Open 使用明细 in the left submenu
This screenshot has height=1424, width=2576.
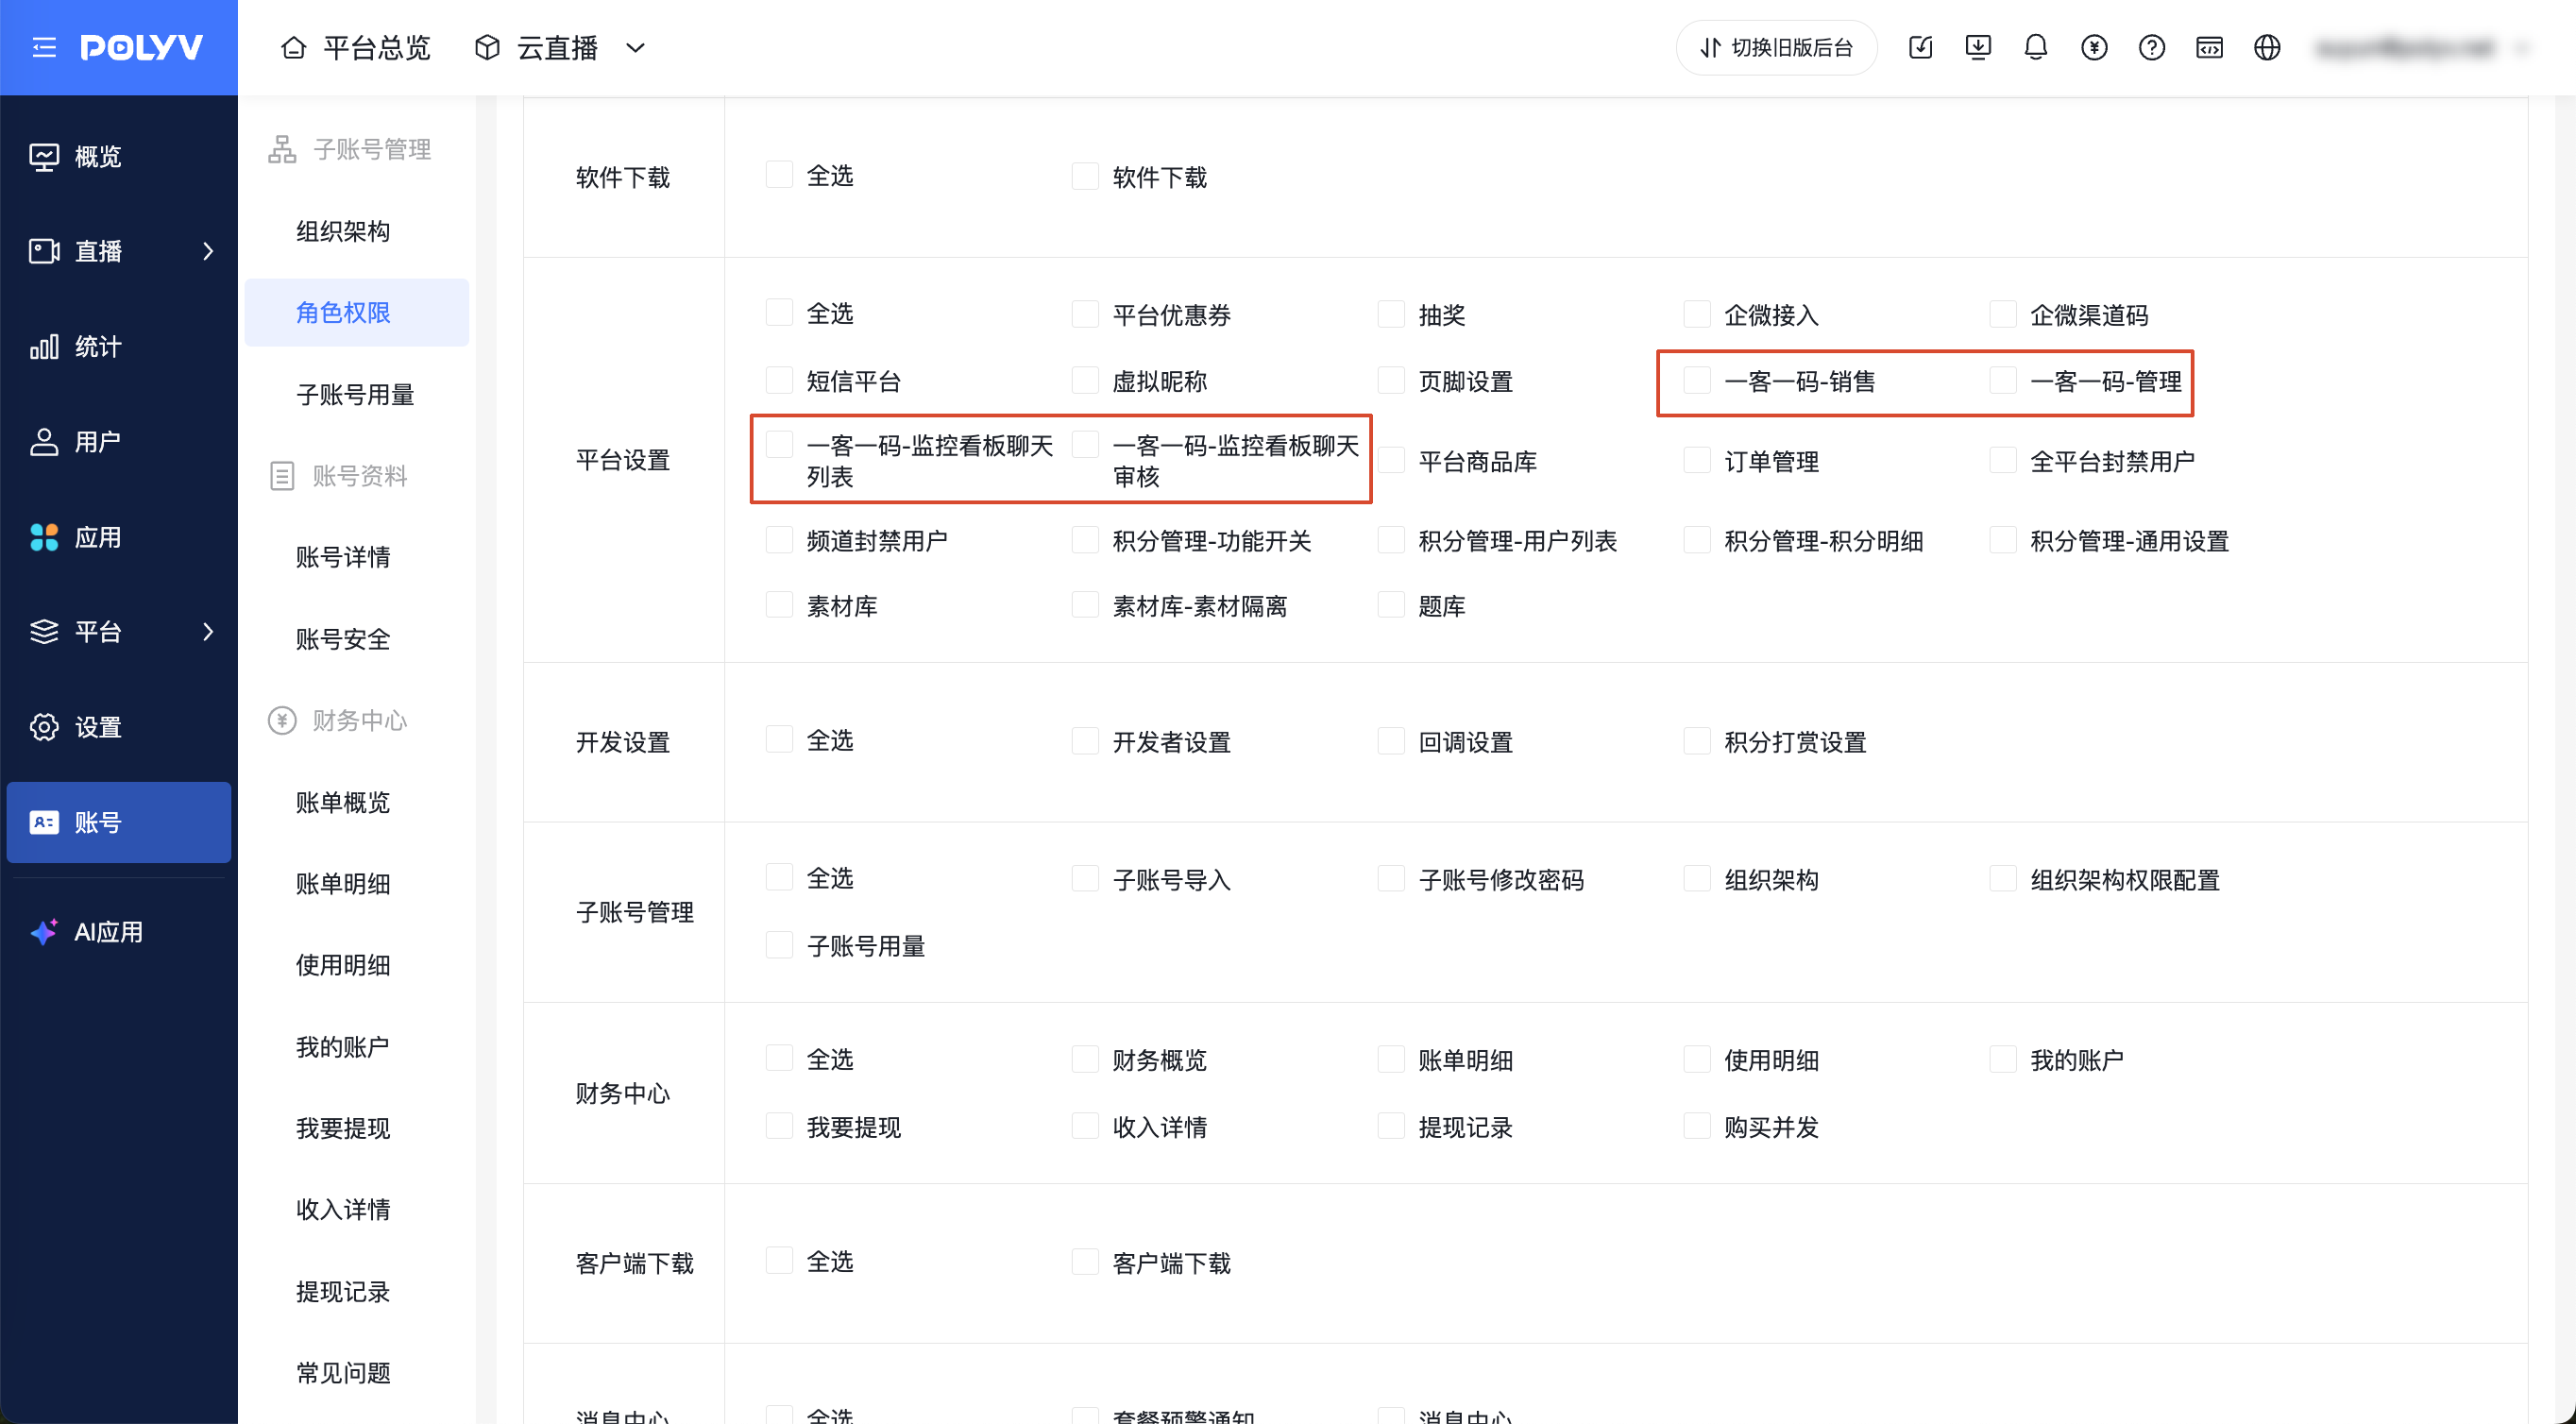343,965
